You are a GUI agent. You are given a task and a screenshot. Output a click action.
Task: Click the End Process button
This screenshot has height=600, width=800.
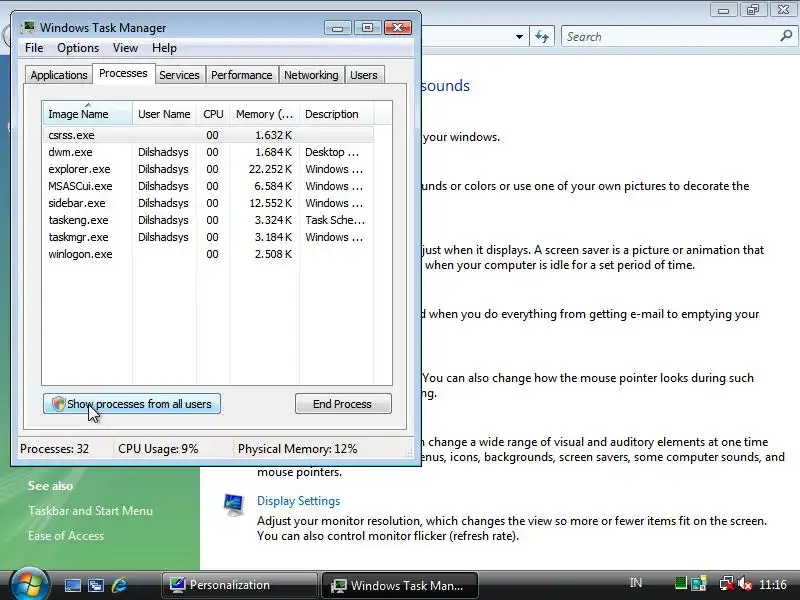343,404
